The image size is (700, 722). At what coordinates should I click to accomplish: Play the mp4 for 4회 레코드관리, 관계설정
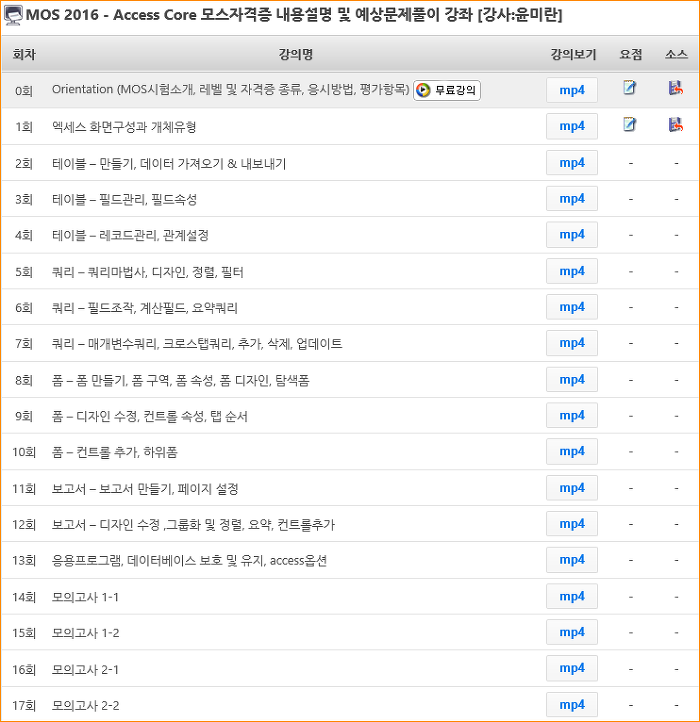coord(572,235)
